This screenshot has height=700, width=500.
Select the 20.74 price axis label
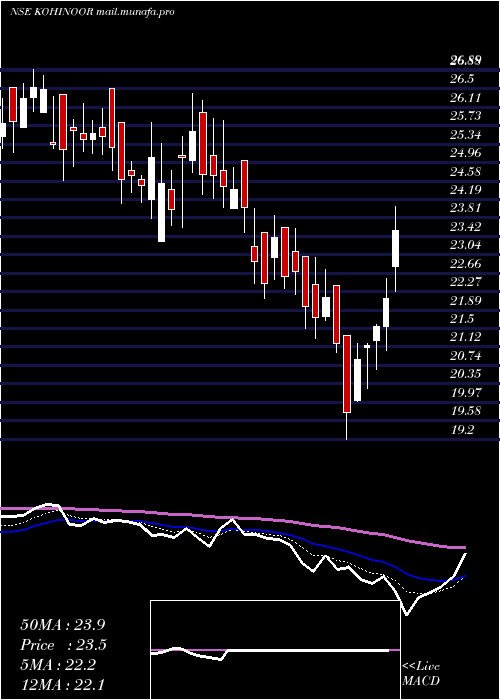tap(465, 356)
